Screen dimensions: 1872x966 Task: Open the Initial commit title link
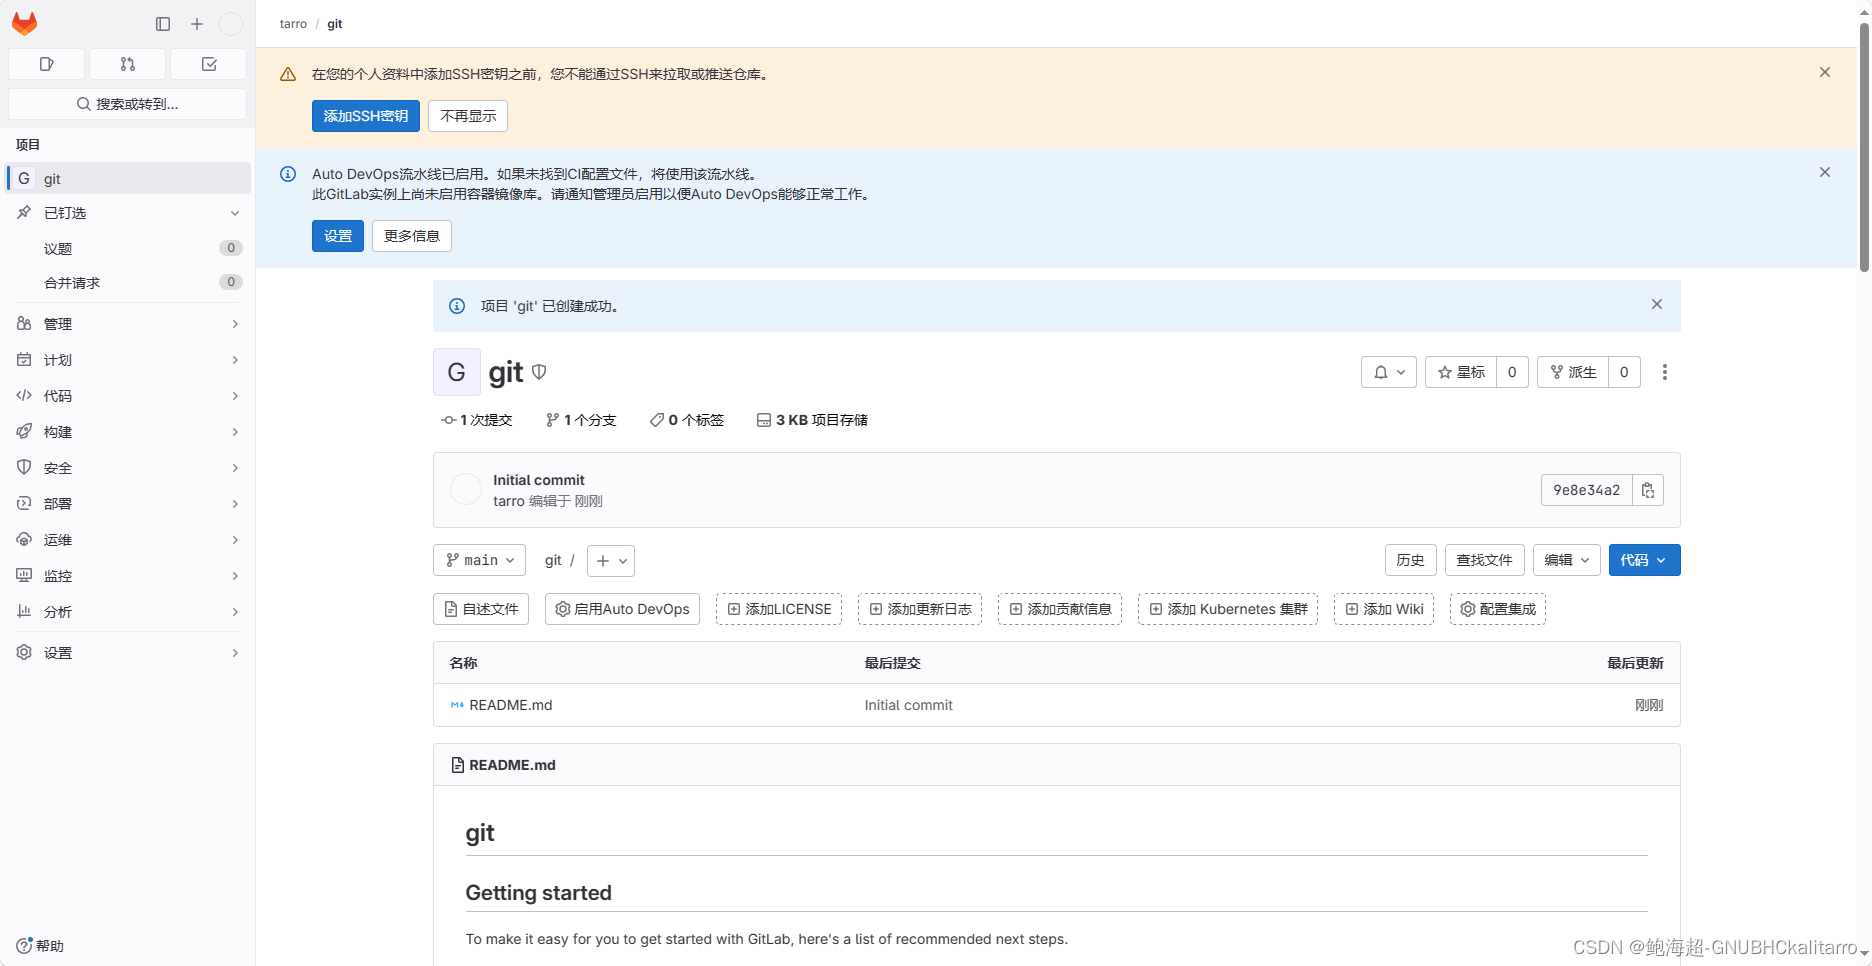tap(539, 480)
